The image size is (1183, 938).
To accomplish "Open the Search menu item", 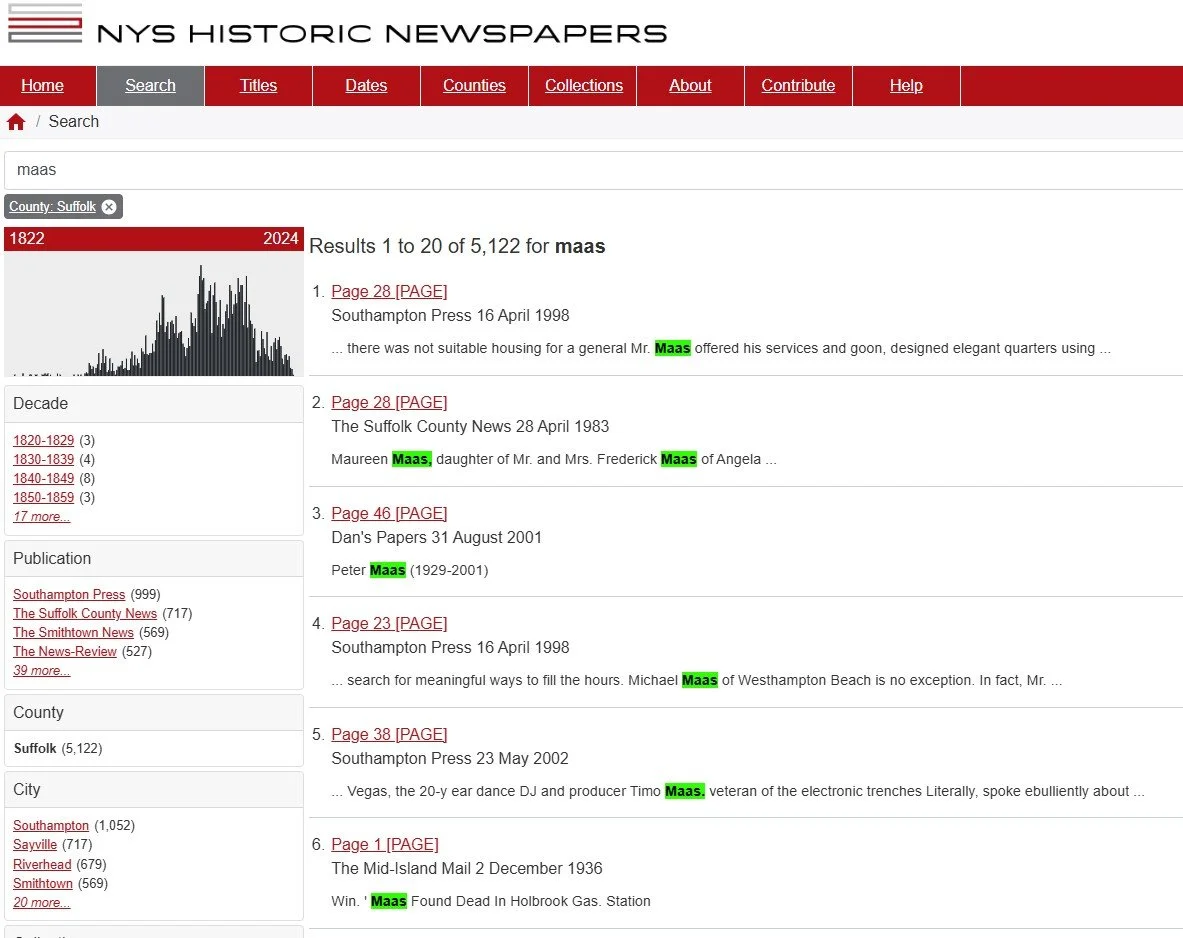I will point(150,85).
